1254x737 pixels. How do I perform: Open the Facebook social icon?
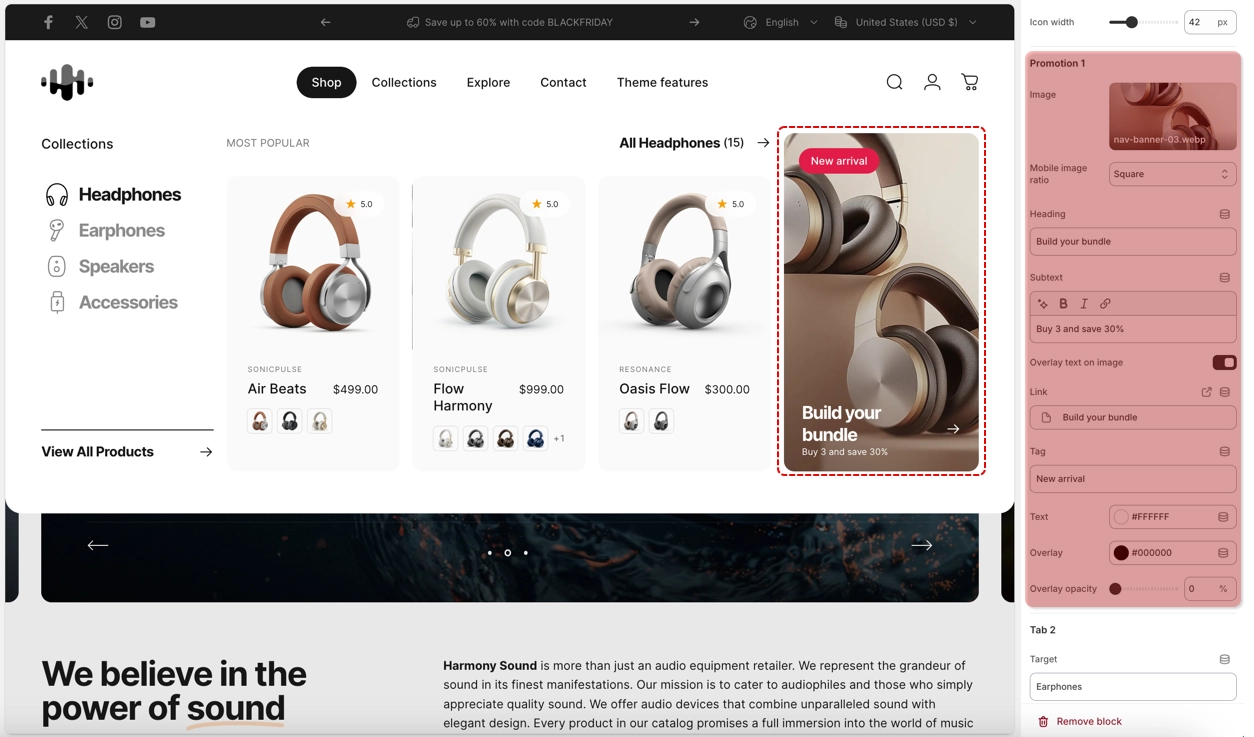click(48, 22)
